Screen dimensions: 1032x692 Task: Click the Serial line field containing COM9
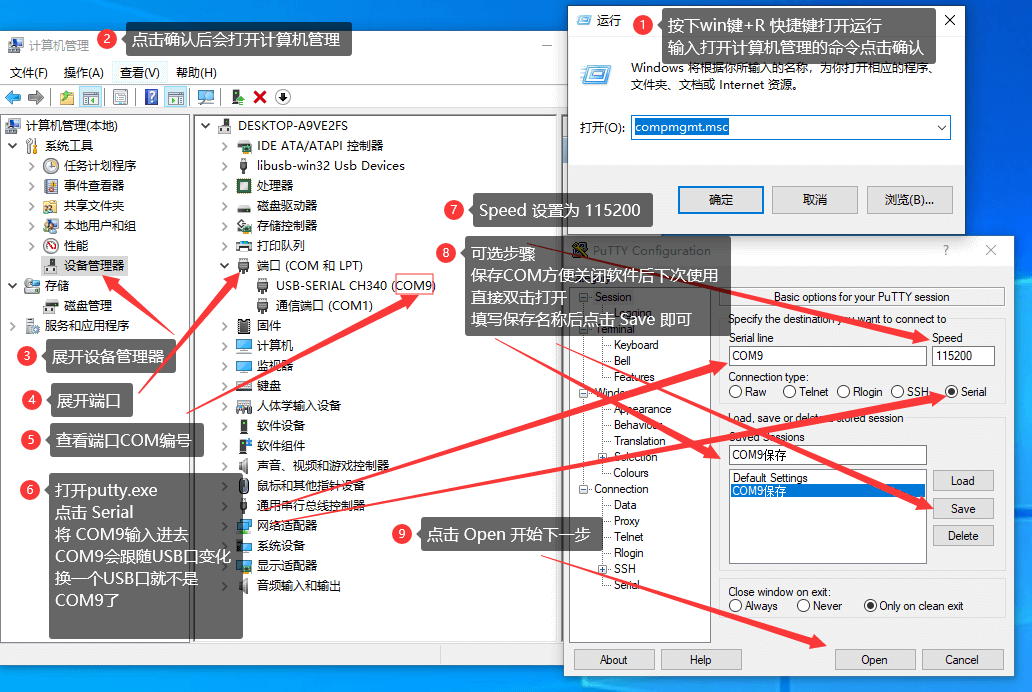(827, 356)
